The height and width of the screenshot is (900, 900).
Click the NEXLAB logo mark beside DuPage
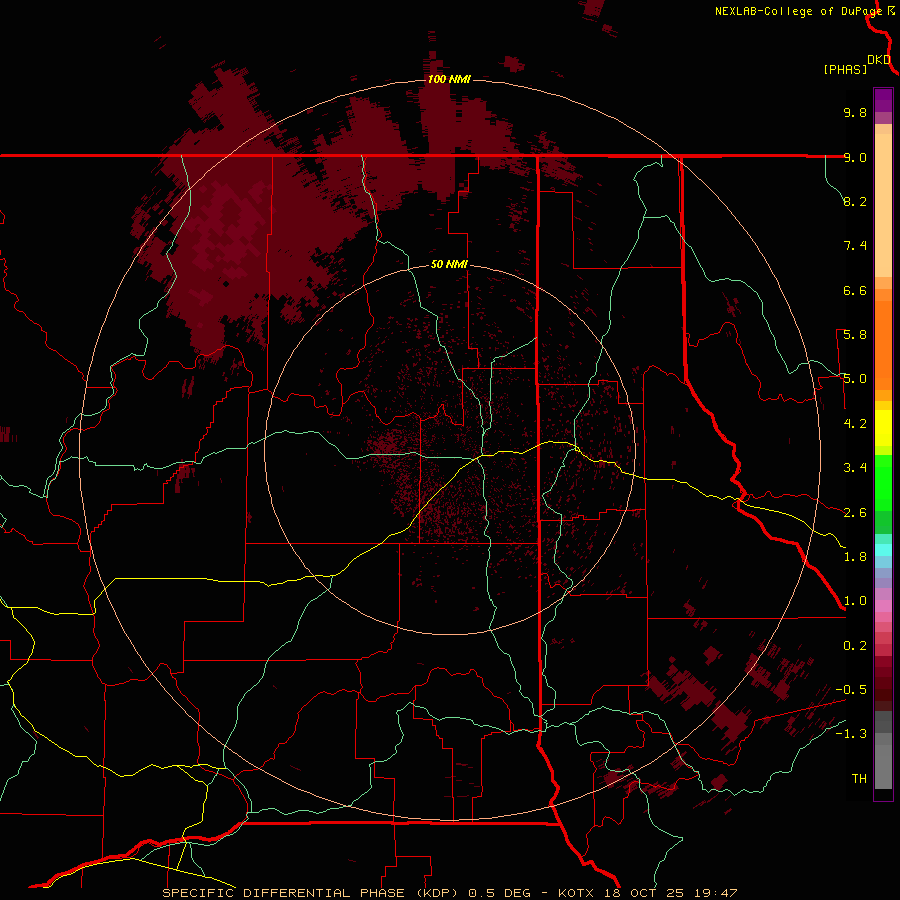pyautogui.click(x=891, y=11)
